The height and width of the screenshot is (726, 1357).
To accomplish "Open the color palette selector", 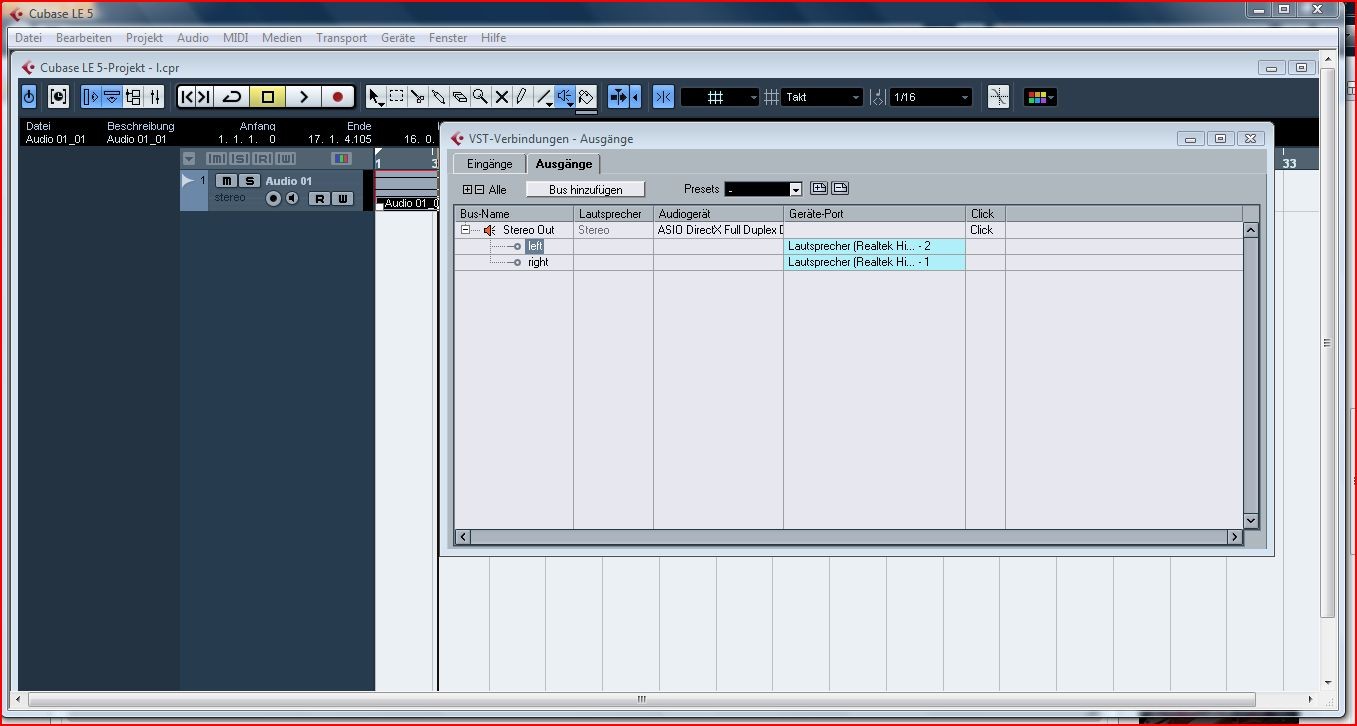I will (x=1040, y=97).
